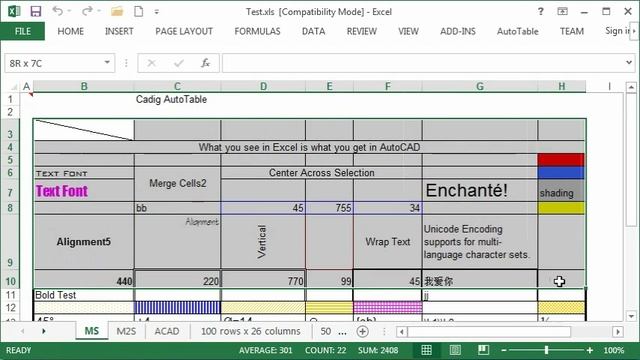Switch to Page Break Preview icon
The image size is (640, 360).
[483, 350]
